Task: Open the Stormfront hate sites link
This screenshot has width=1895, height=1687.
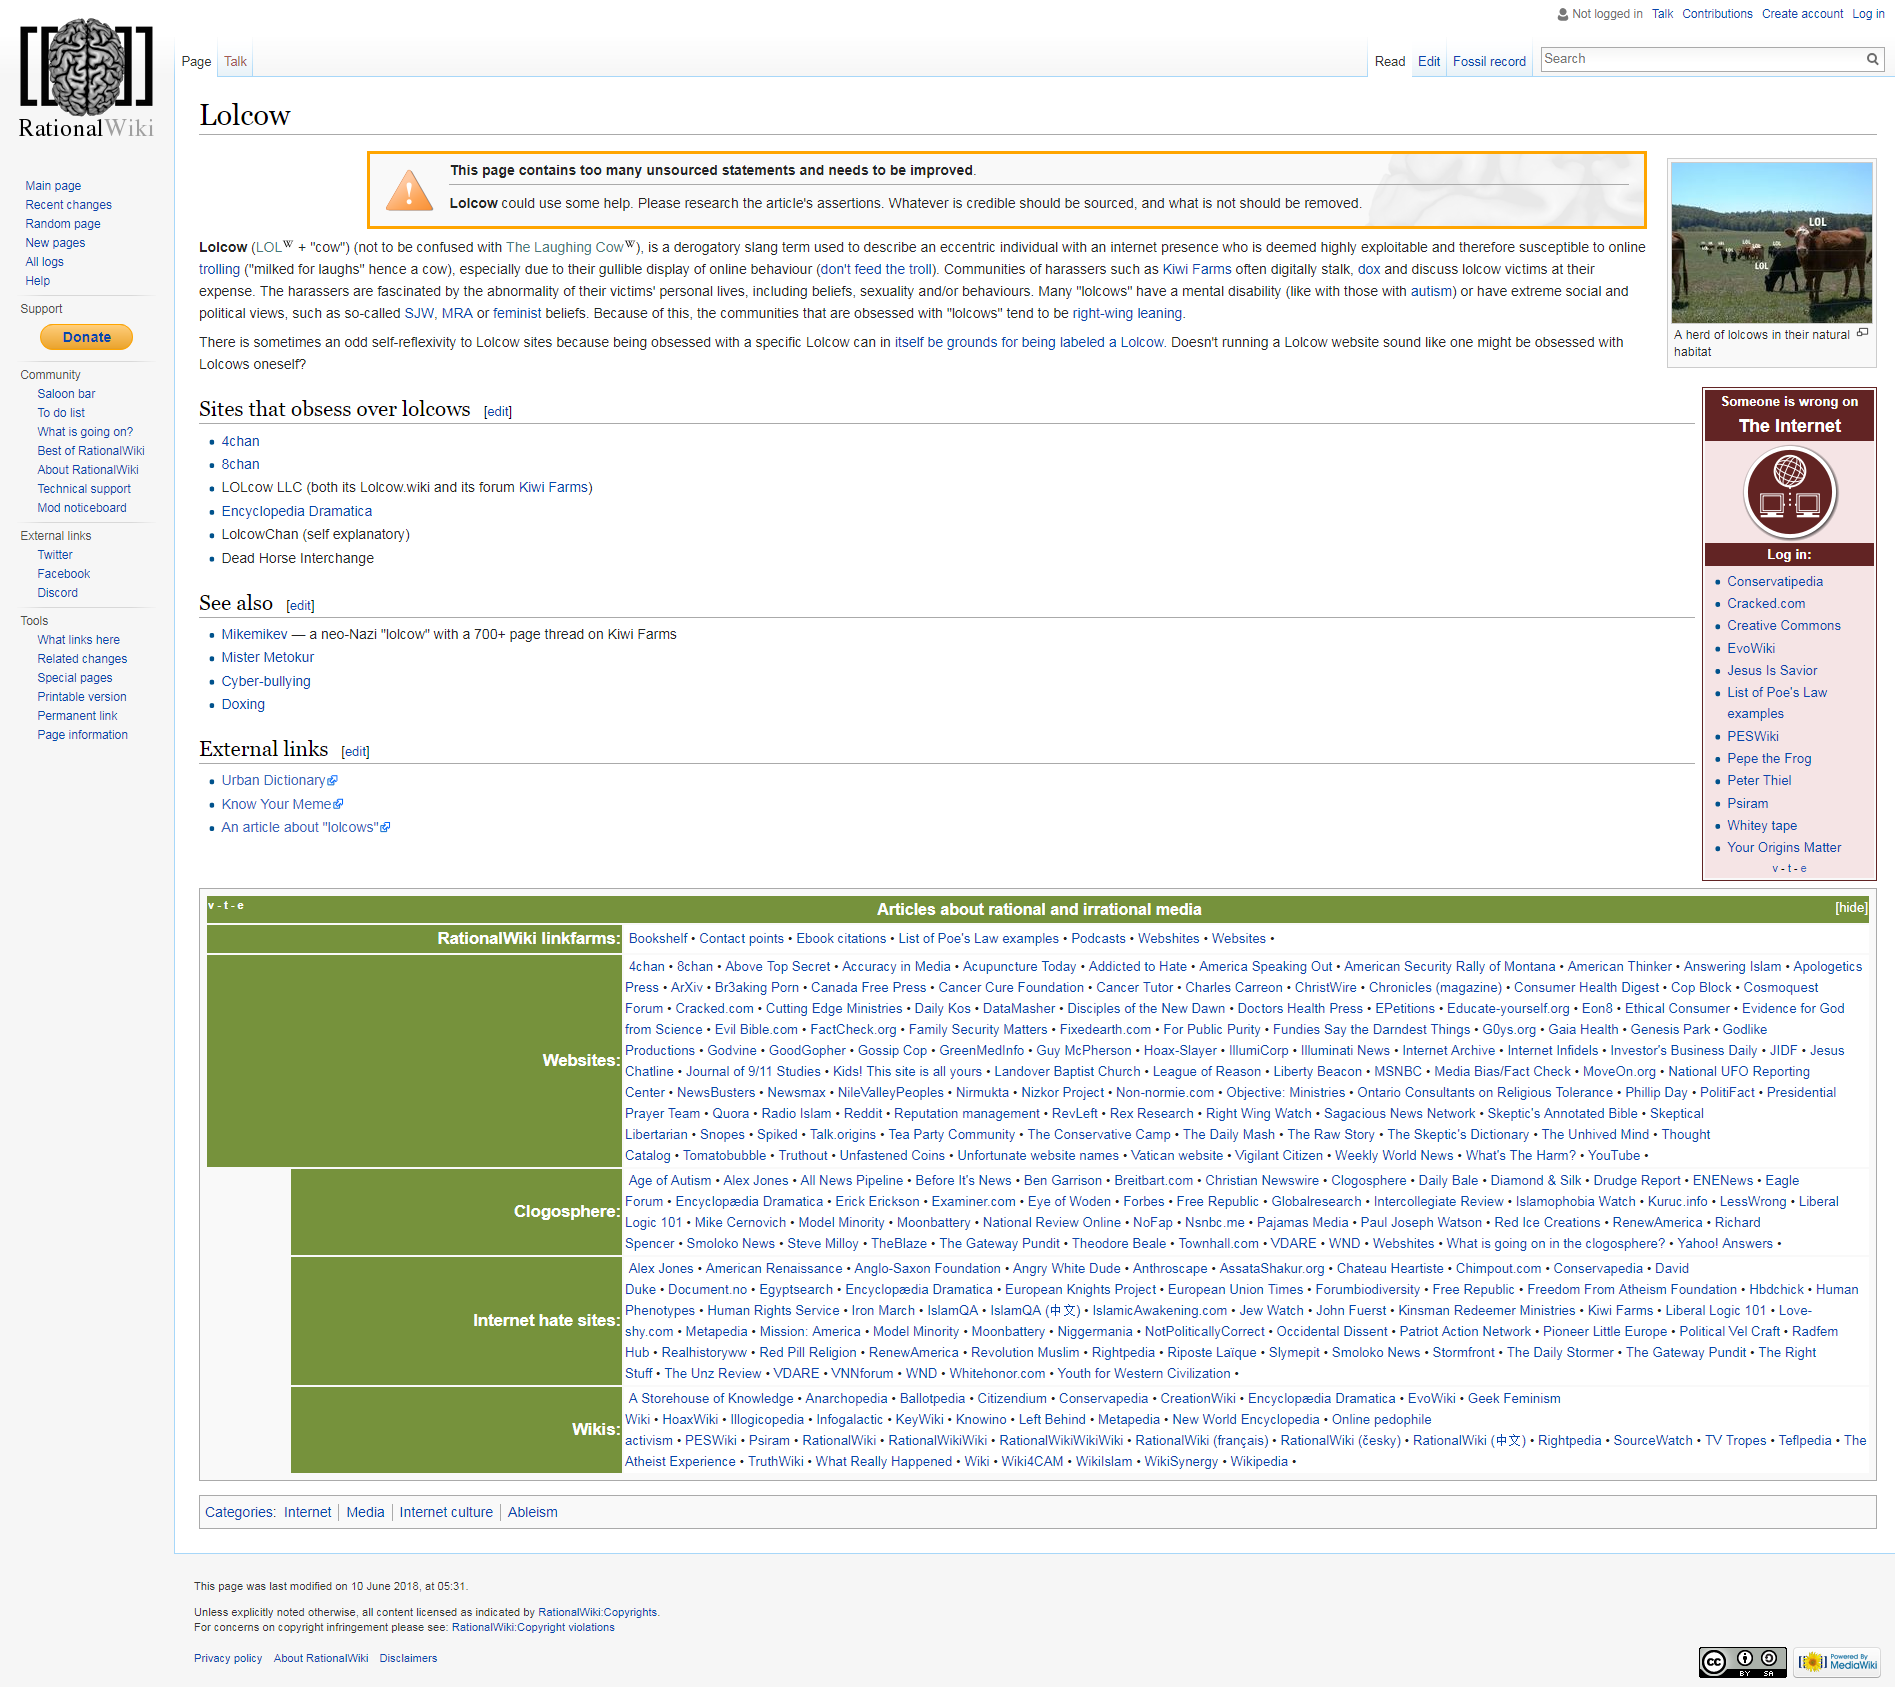Action: (1463, 1352)
